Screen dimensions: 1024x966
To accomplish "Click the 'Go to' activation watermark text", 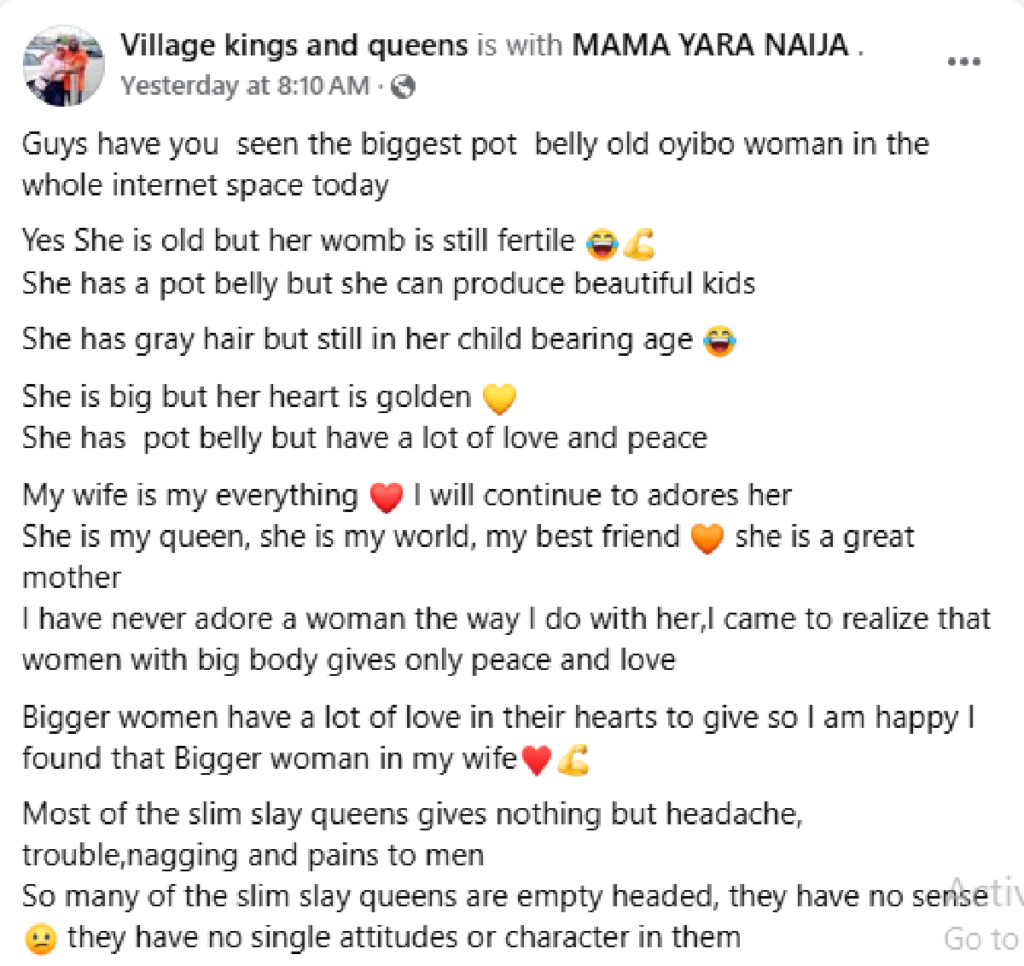I will coord(983,939).
